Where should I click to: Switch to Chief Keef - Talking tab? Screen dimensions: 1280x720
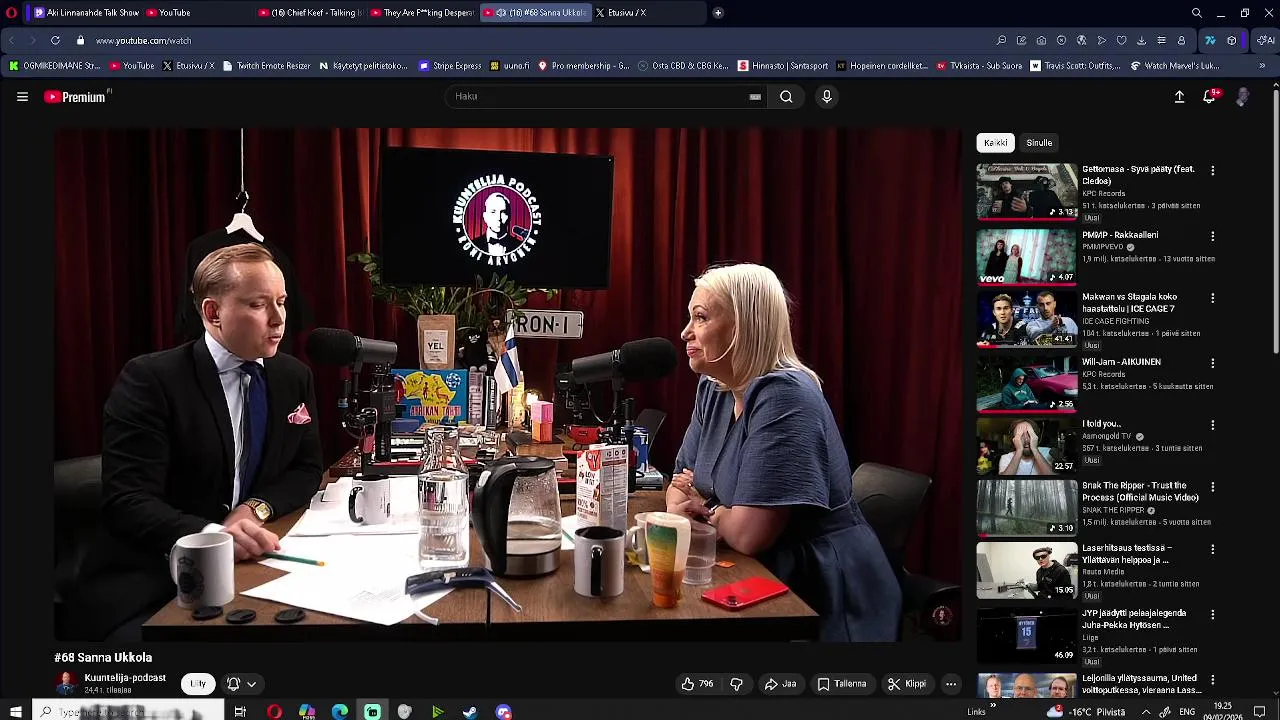(x=308, y=13)
